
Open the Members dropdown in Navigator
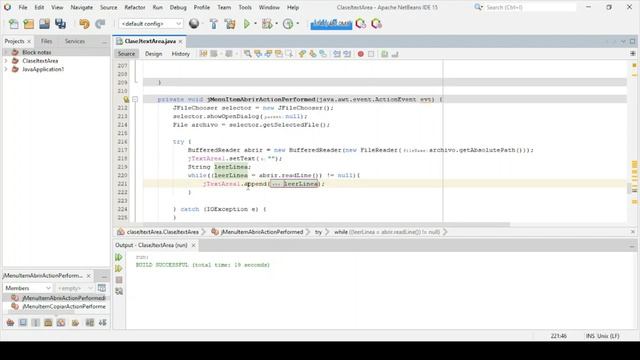[x=28, y=288]
